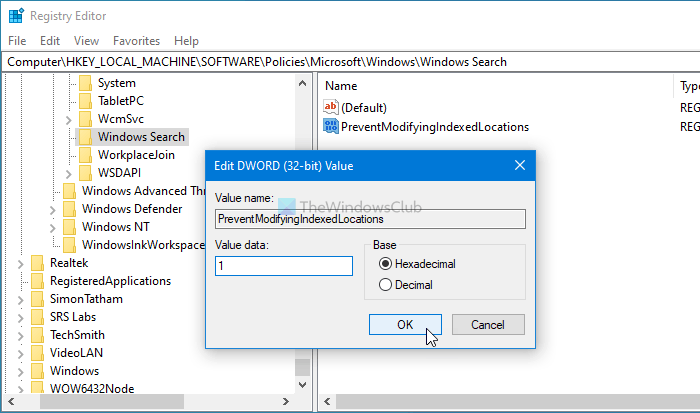Expand the WcmSvc tree node

[x=68, y=120]
